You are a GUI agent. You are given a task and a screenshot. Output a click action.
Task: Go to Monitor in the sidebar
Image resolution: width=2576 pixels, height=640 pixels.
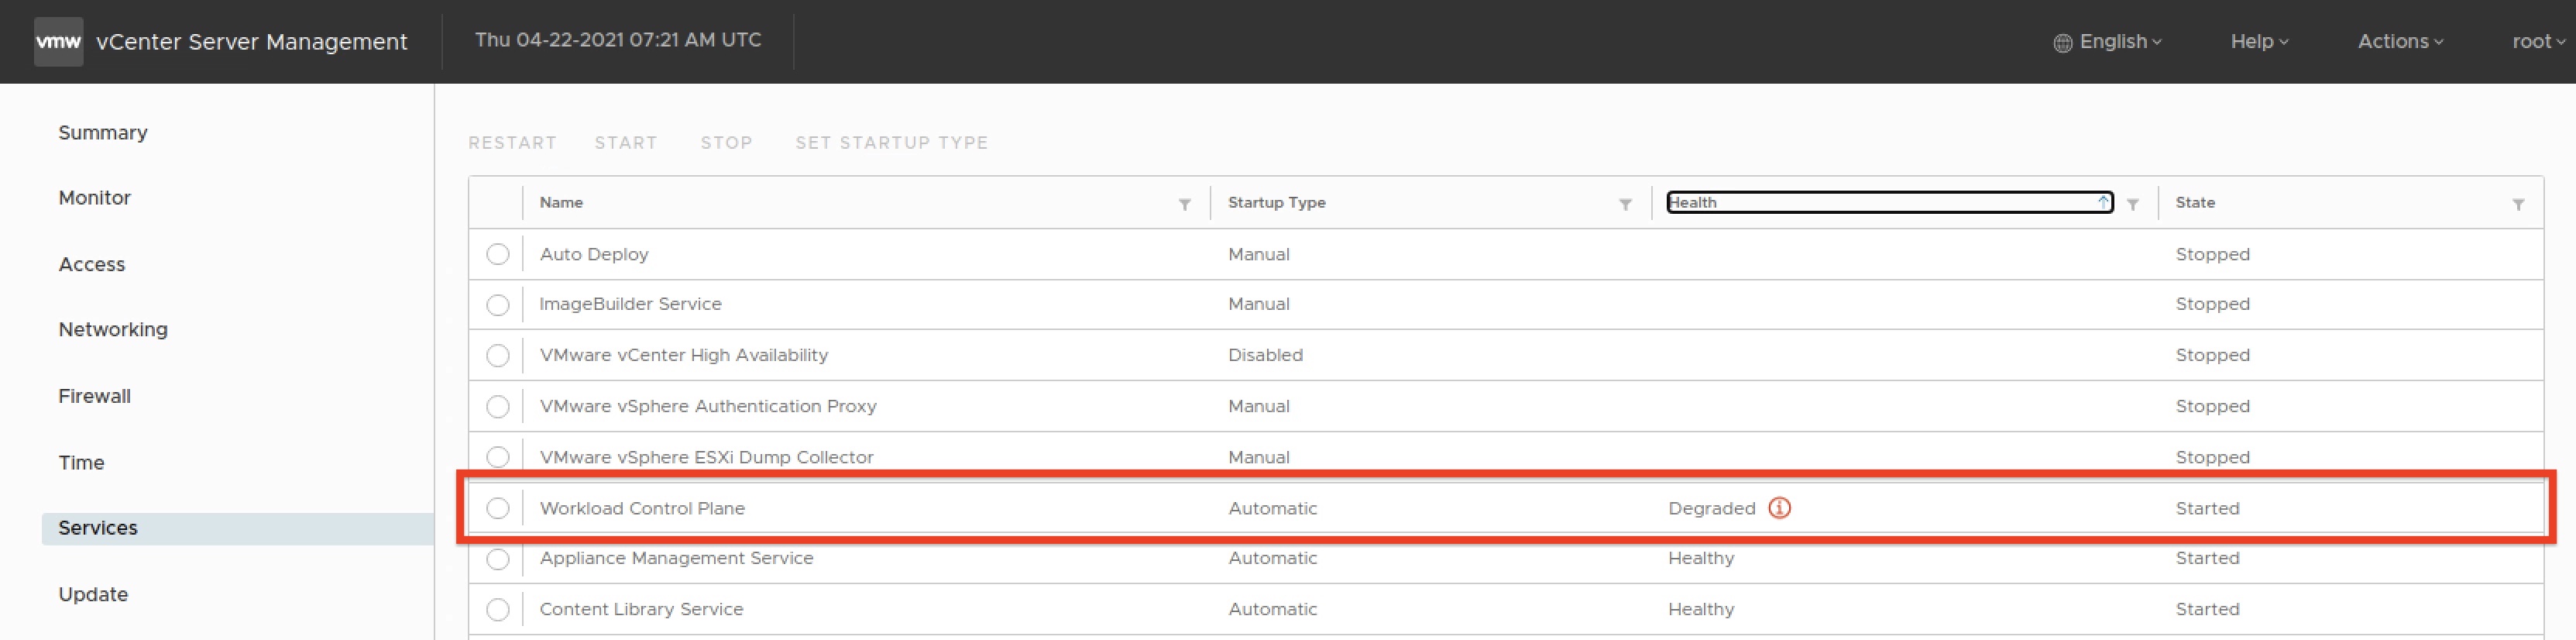click(x=95, y=198)
